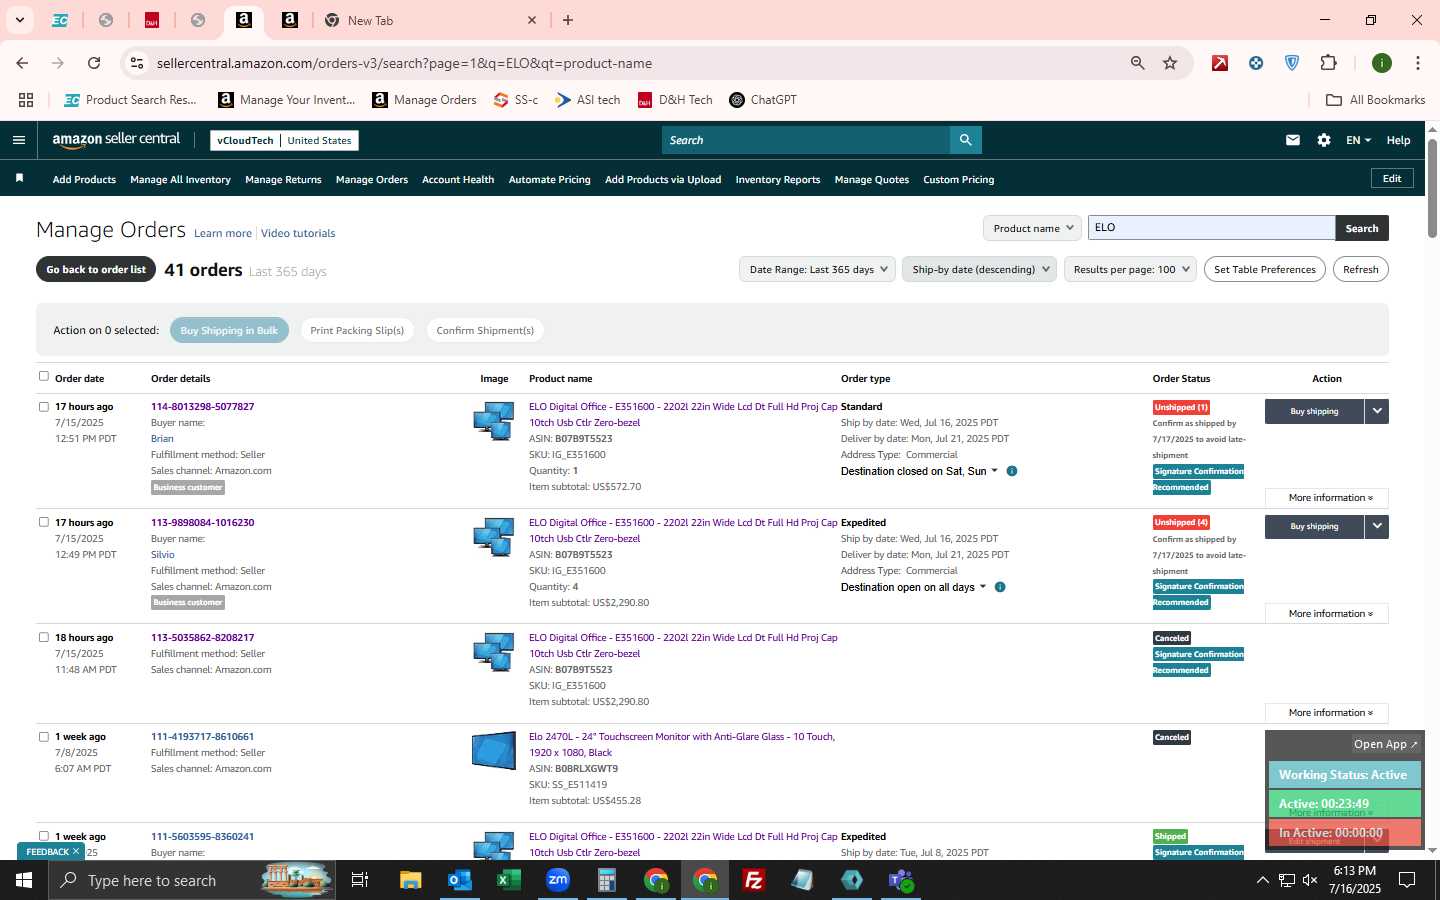Open the site information icon in address bar

coord(137,63)
